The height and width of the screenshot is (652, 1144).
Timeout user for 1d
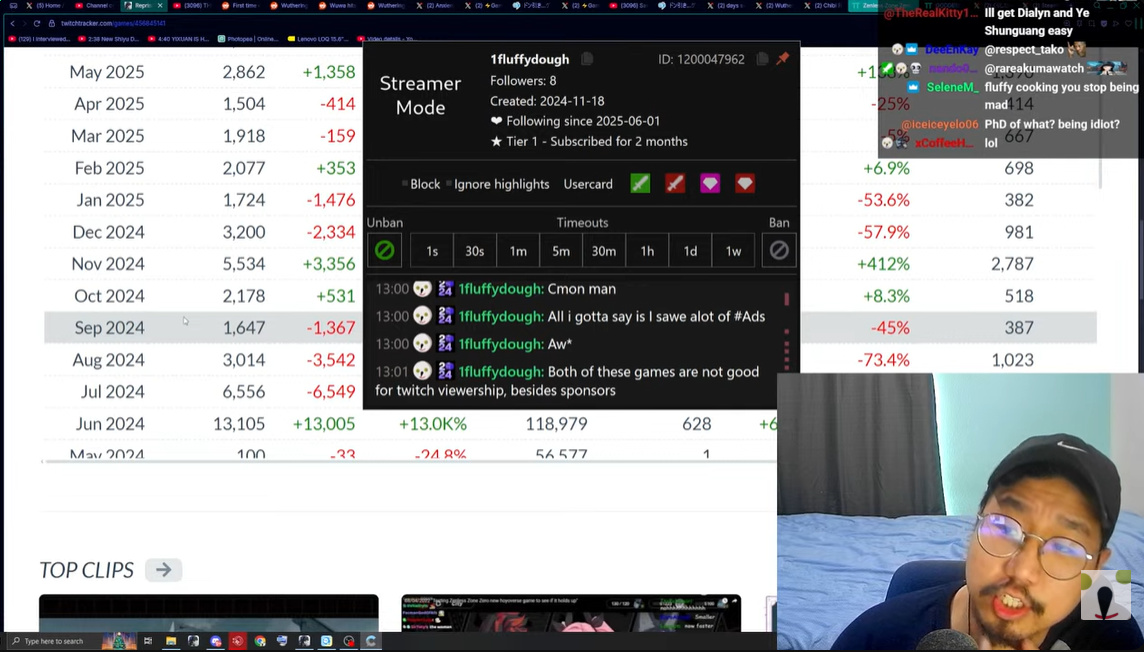pyautogui.click(x=690, y=251)
